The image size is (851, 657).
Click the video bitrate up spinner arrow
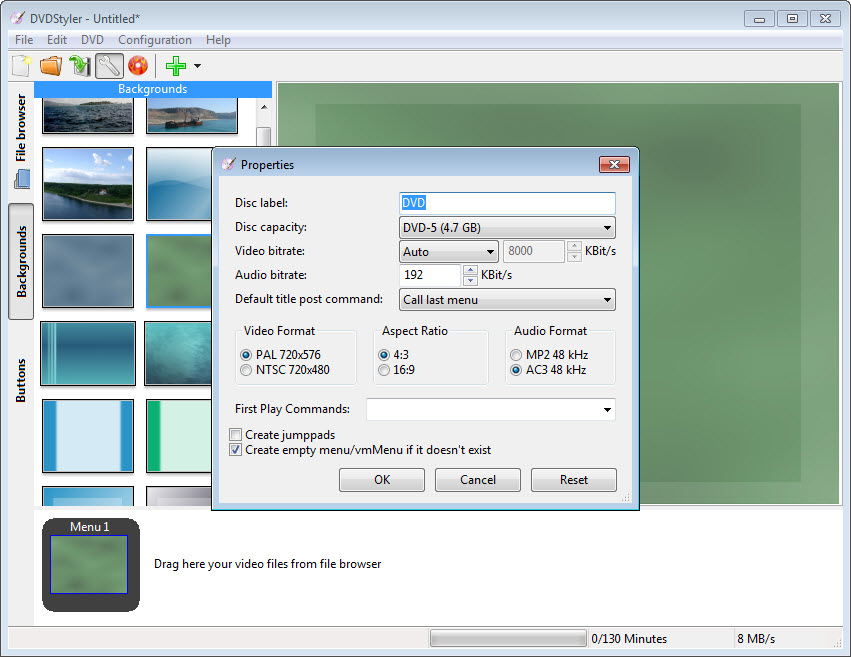pyautogui.click(x=574, y=246)
